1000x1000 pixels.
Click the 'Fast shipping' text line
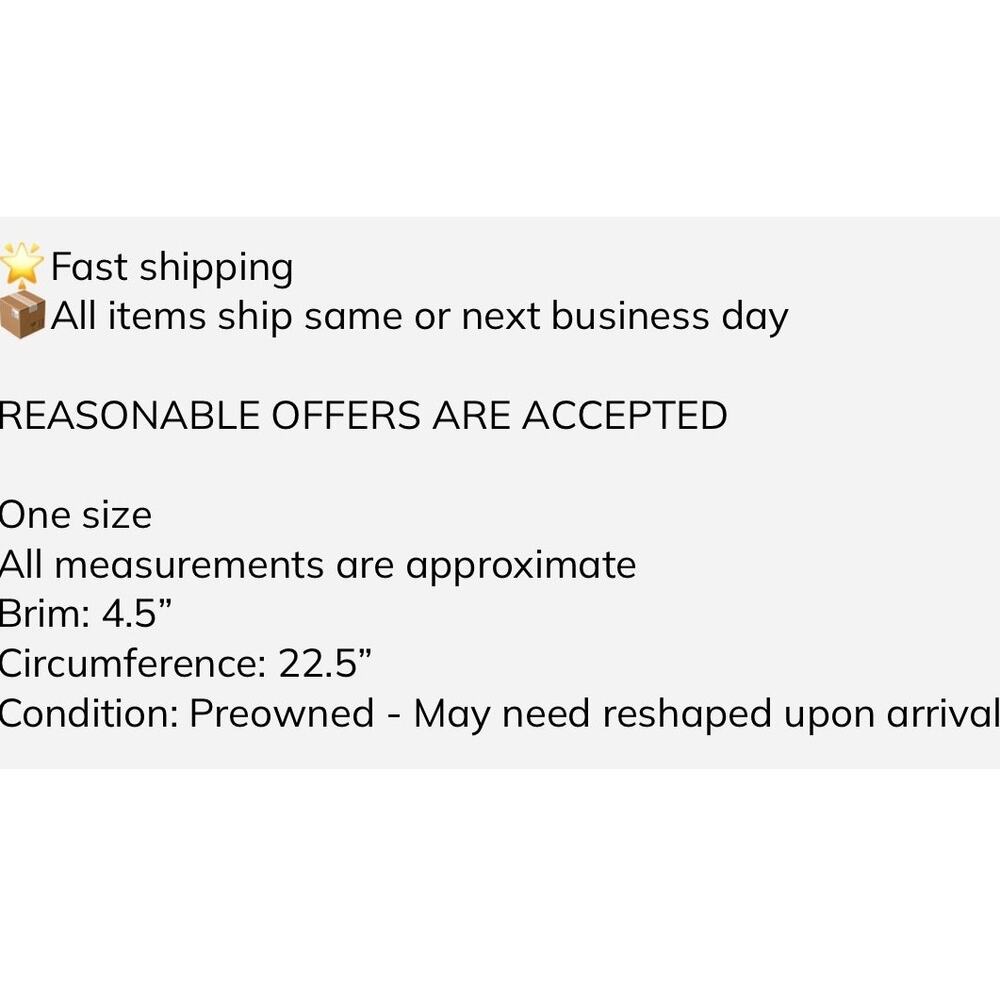172,267
